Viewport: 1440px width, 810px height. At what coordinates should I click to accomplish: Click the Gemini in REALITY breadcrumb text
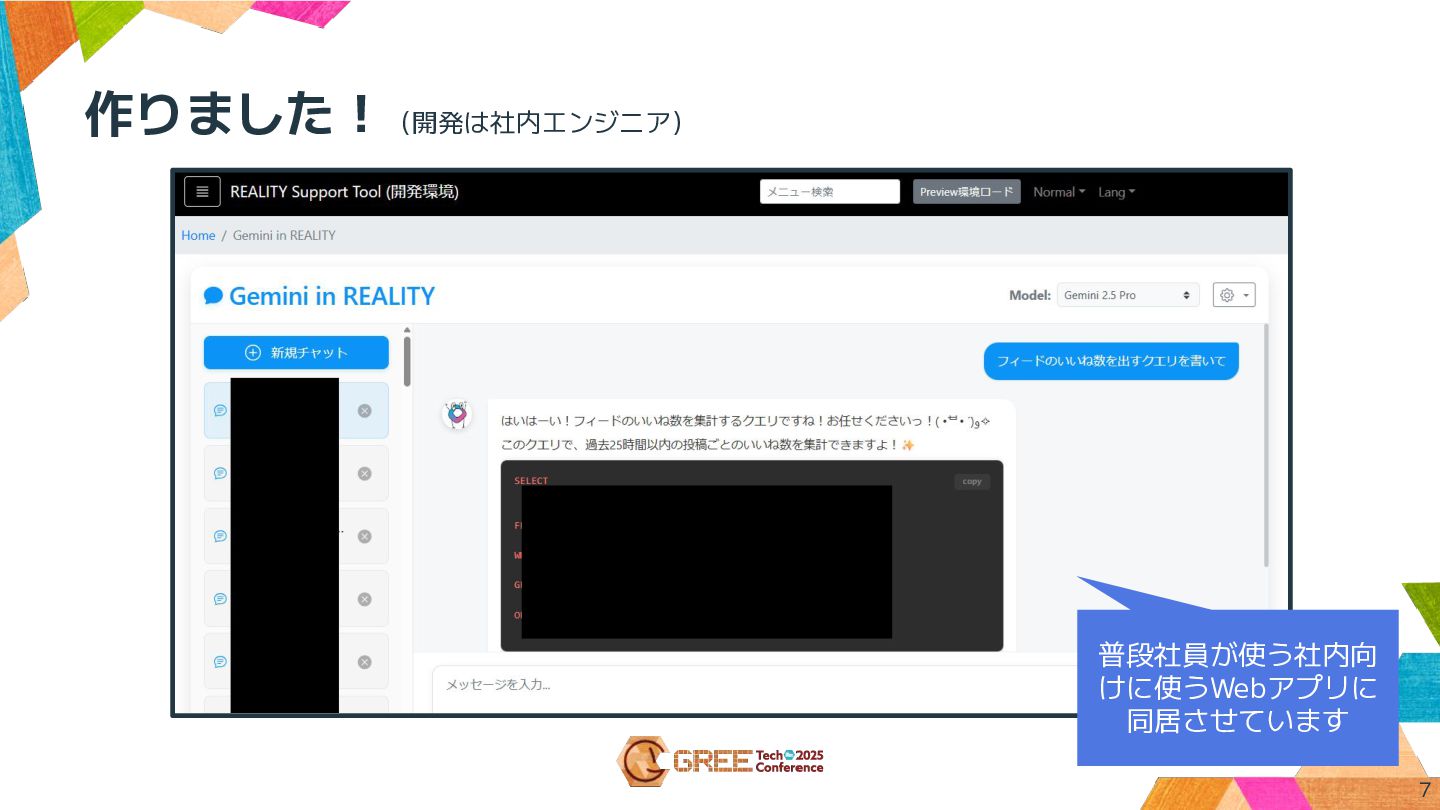(x=284, y=235)
